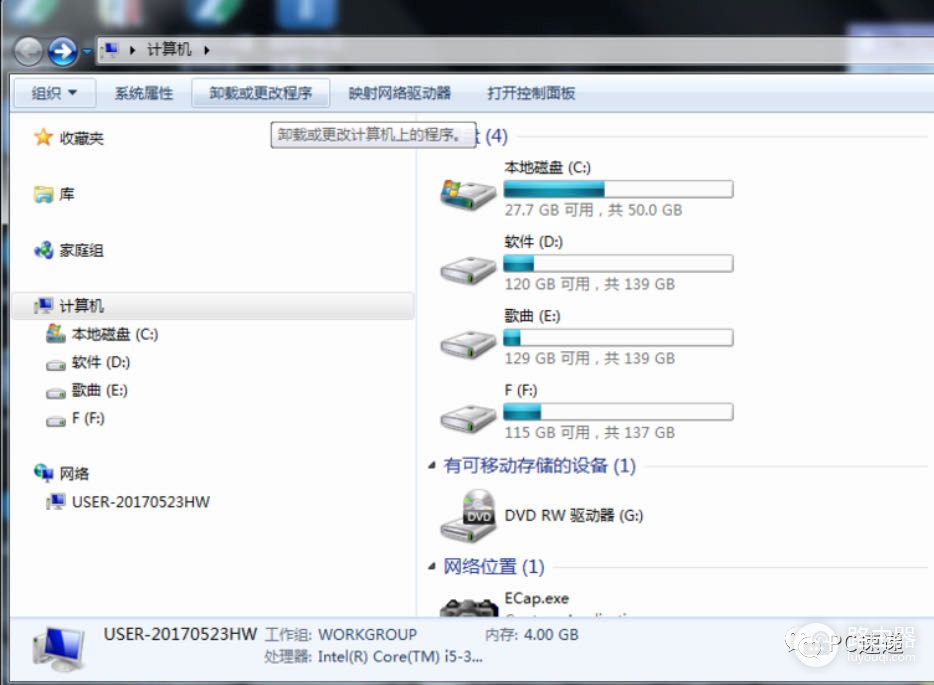Click the 软件 (D:) hard drive icon
The image size is (934, 685).
pos(468,270)
